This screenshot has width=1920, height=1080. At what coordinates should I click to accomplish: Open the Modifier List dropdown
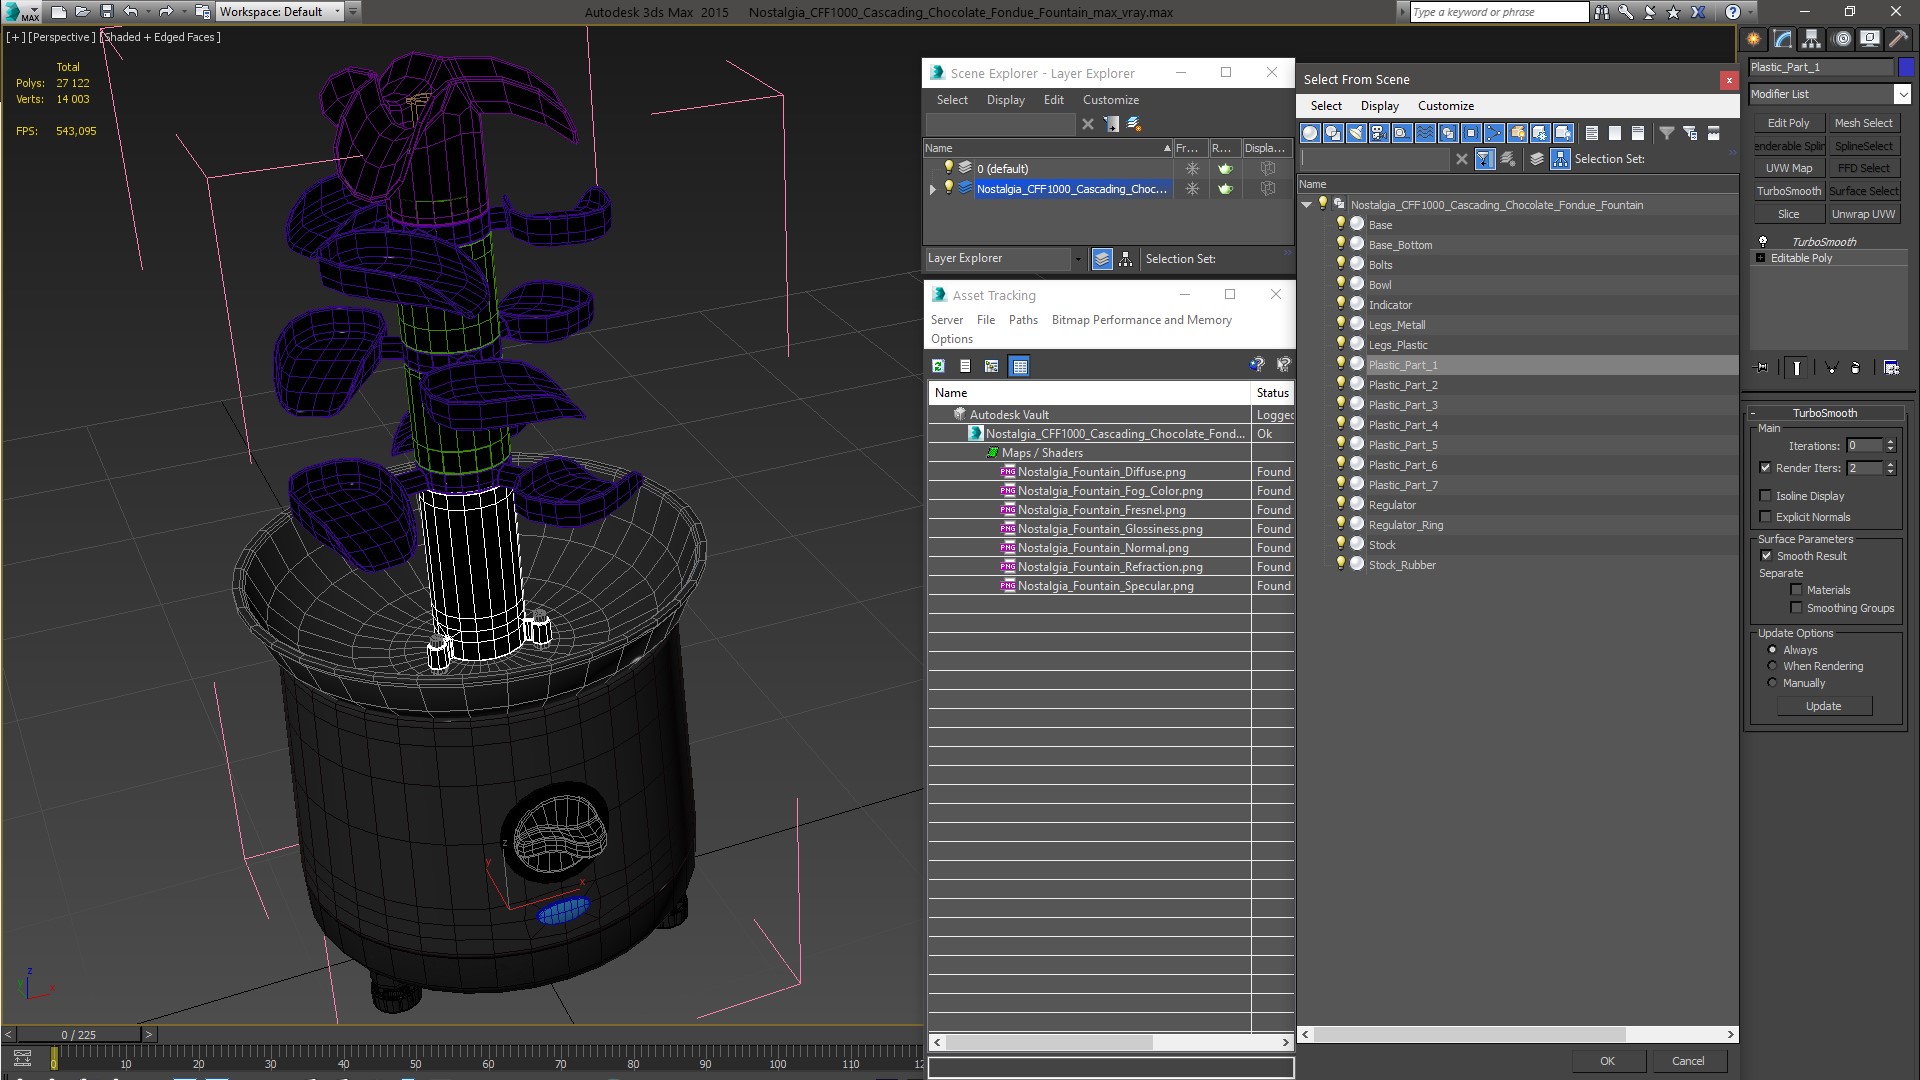click(1902, 94)
